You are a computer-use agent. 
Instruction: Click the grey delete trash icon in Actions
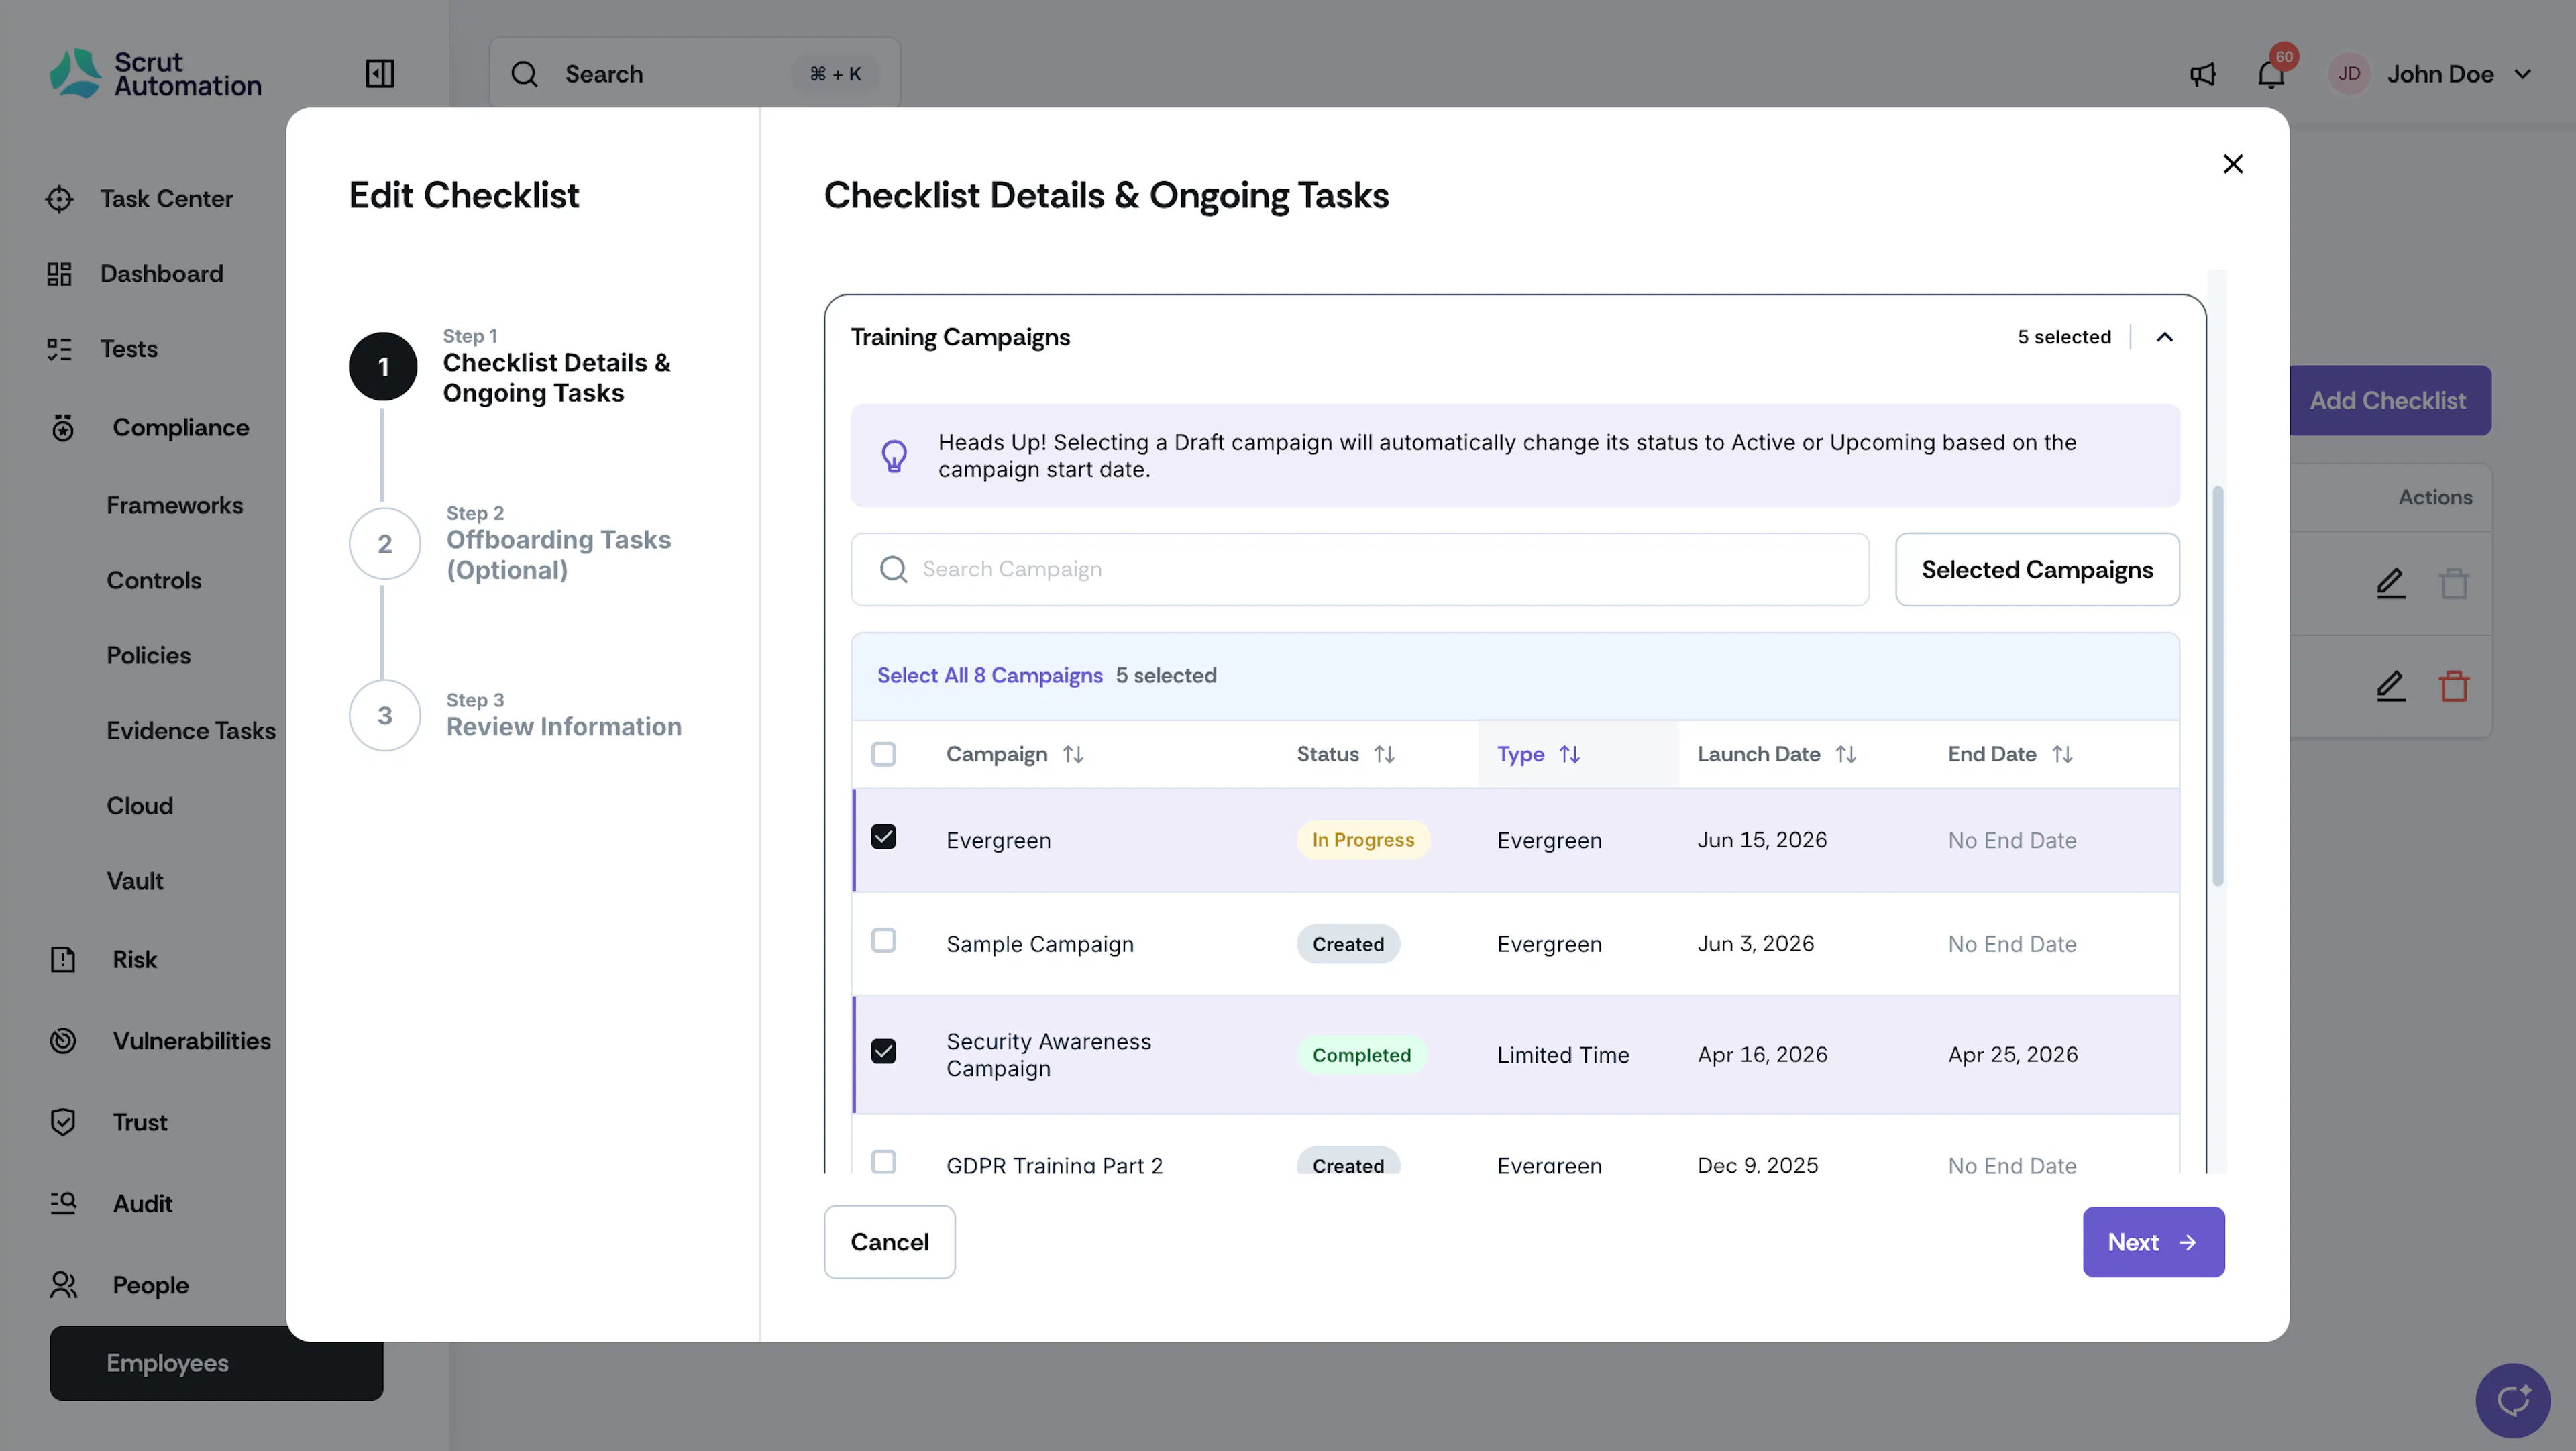pyautogui.click(x=2454, y=583)
